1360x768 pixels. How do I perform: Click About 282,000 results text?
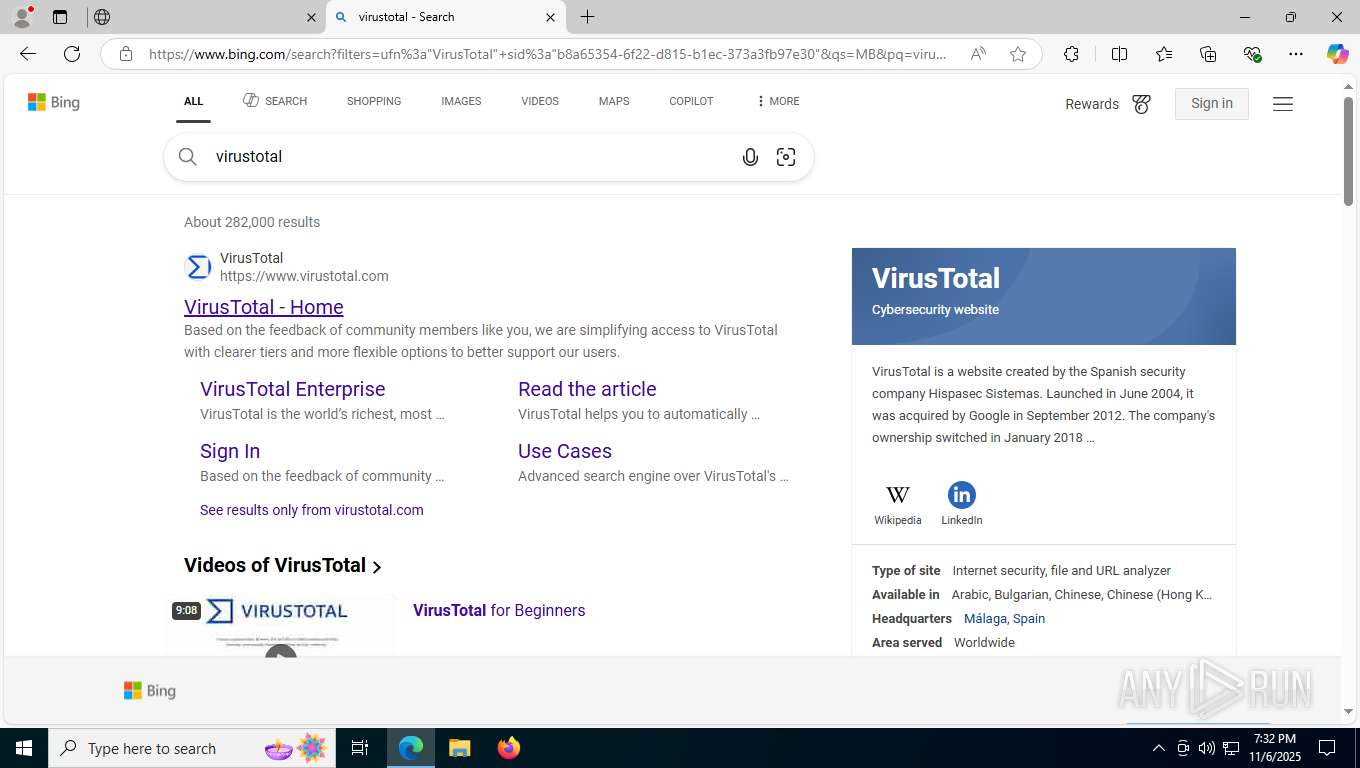[252, 222]
